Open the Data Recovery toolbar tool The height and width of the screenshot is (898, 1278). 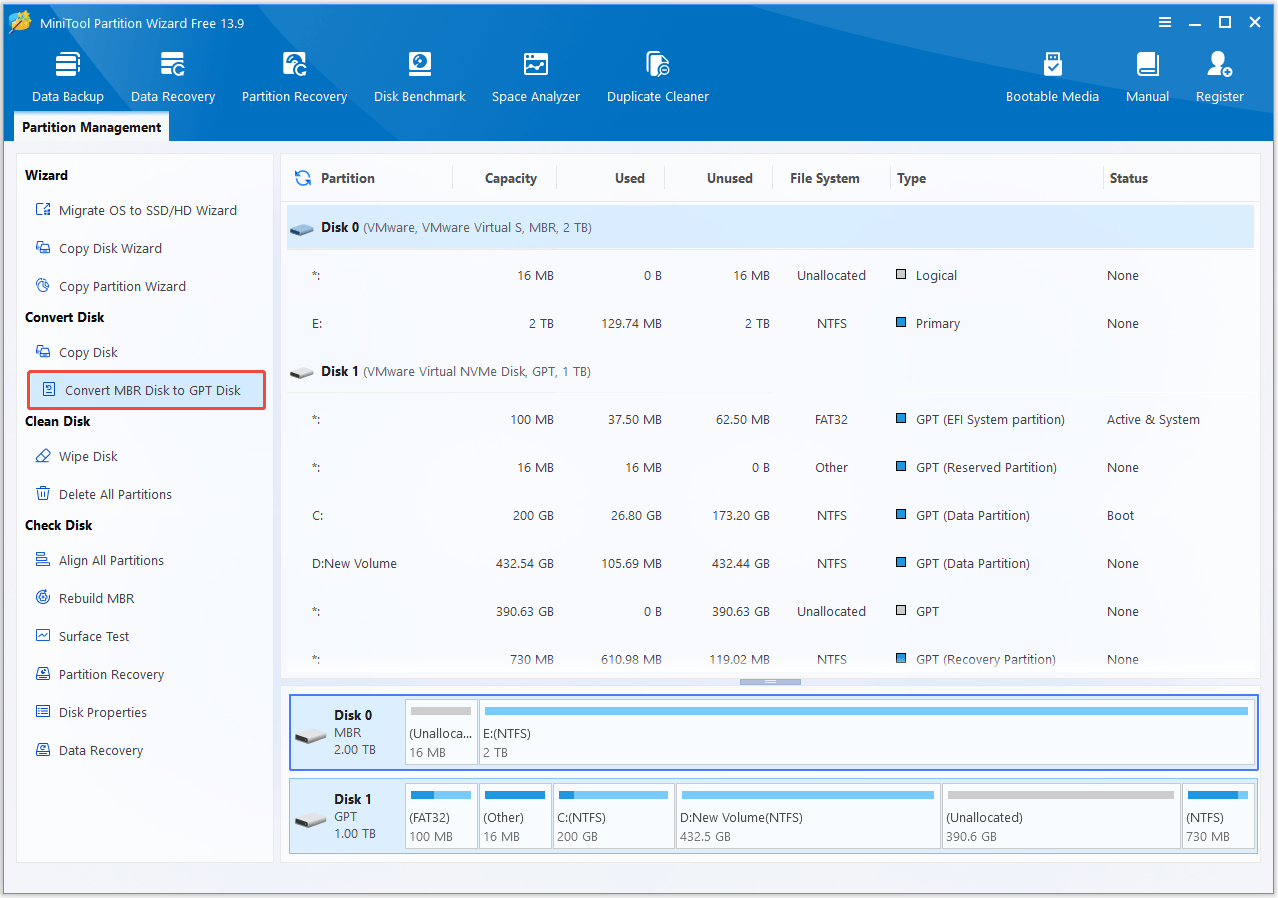[173, 77]
